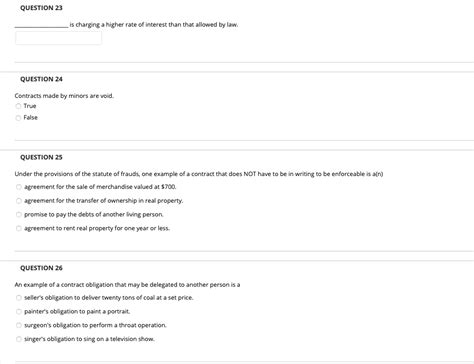The image size is (474, 364).
Task: Click the delegated contract obligation question text
Action: click(x=127, y=285)
